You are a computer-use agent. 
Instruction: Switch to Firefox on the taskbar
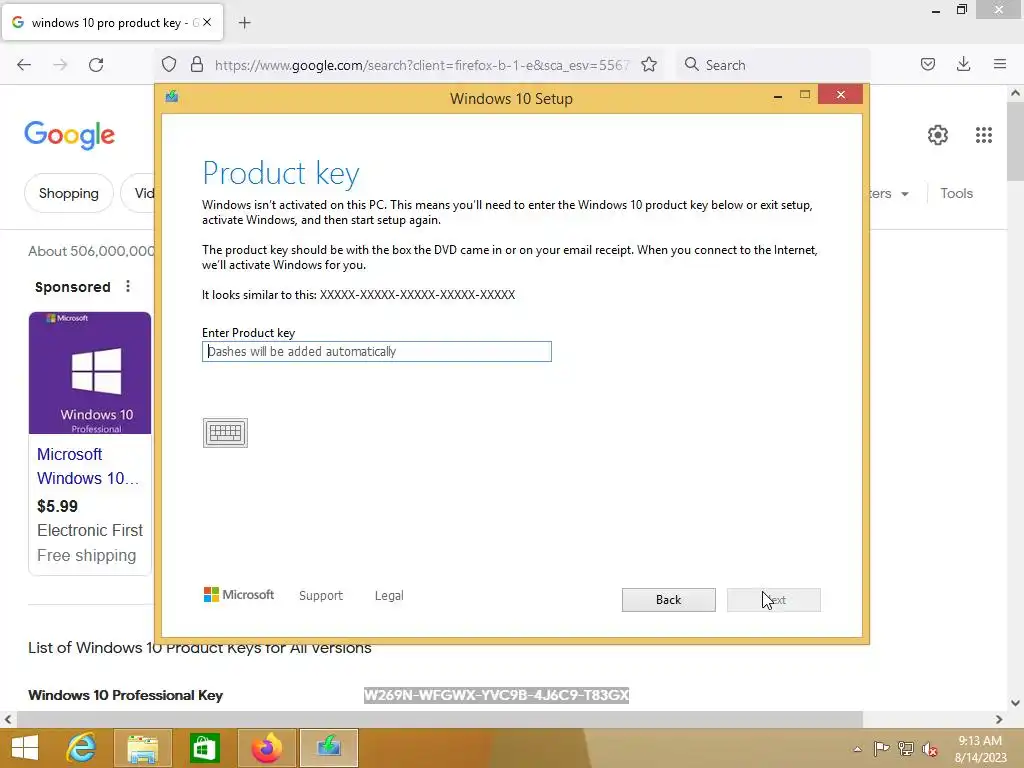(x=266, y=748)
